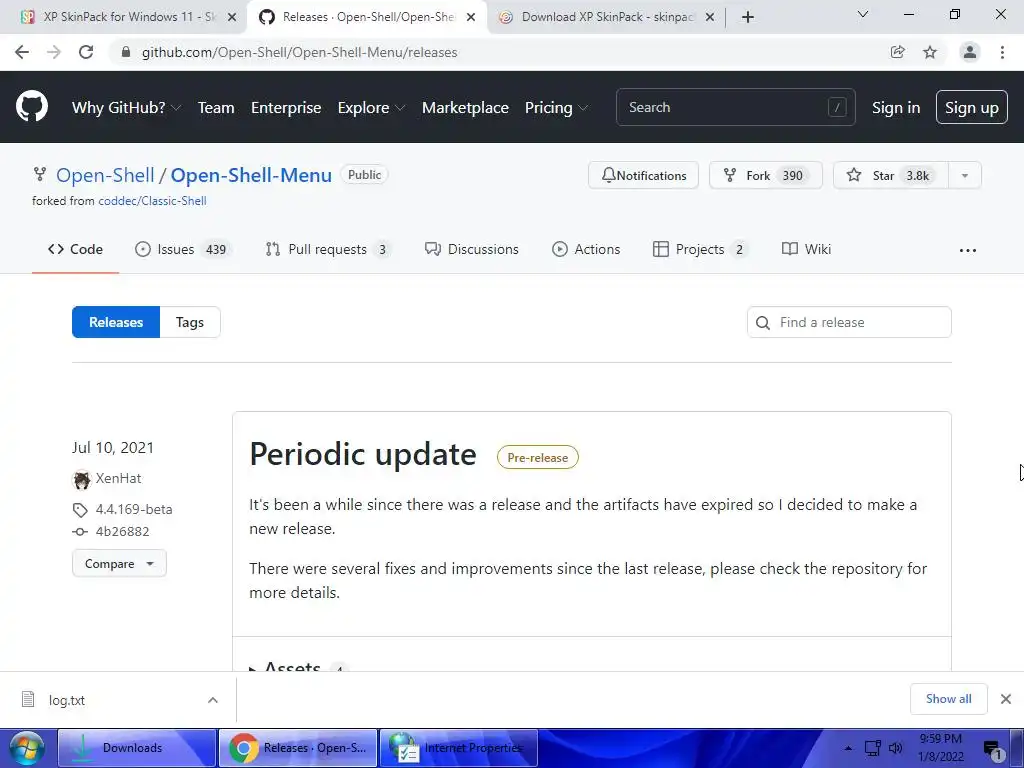Click the tab search chevron icon
The image size is (1024, 768).
(x=863, y=14)
